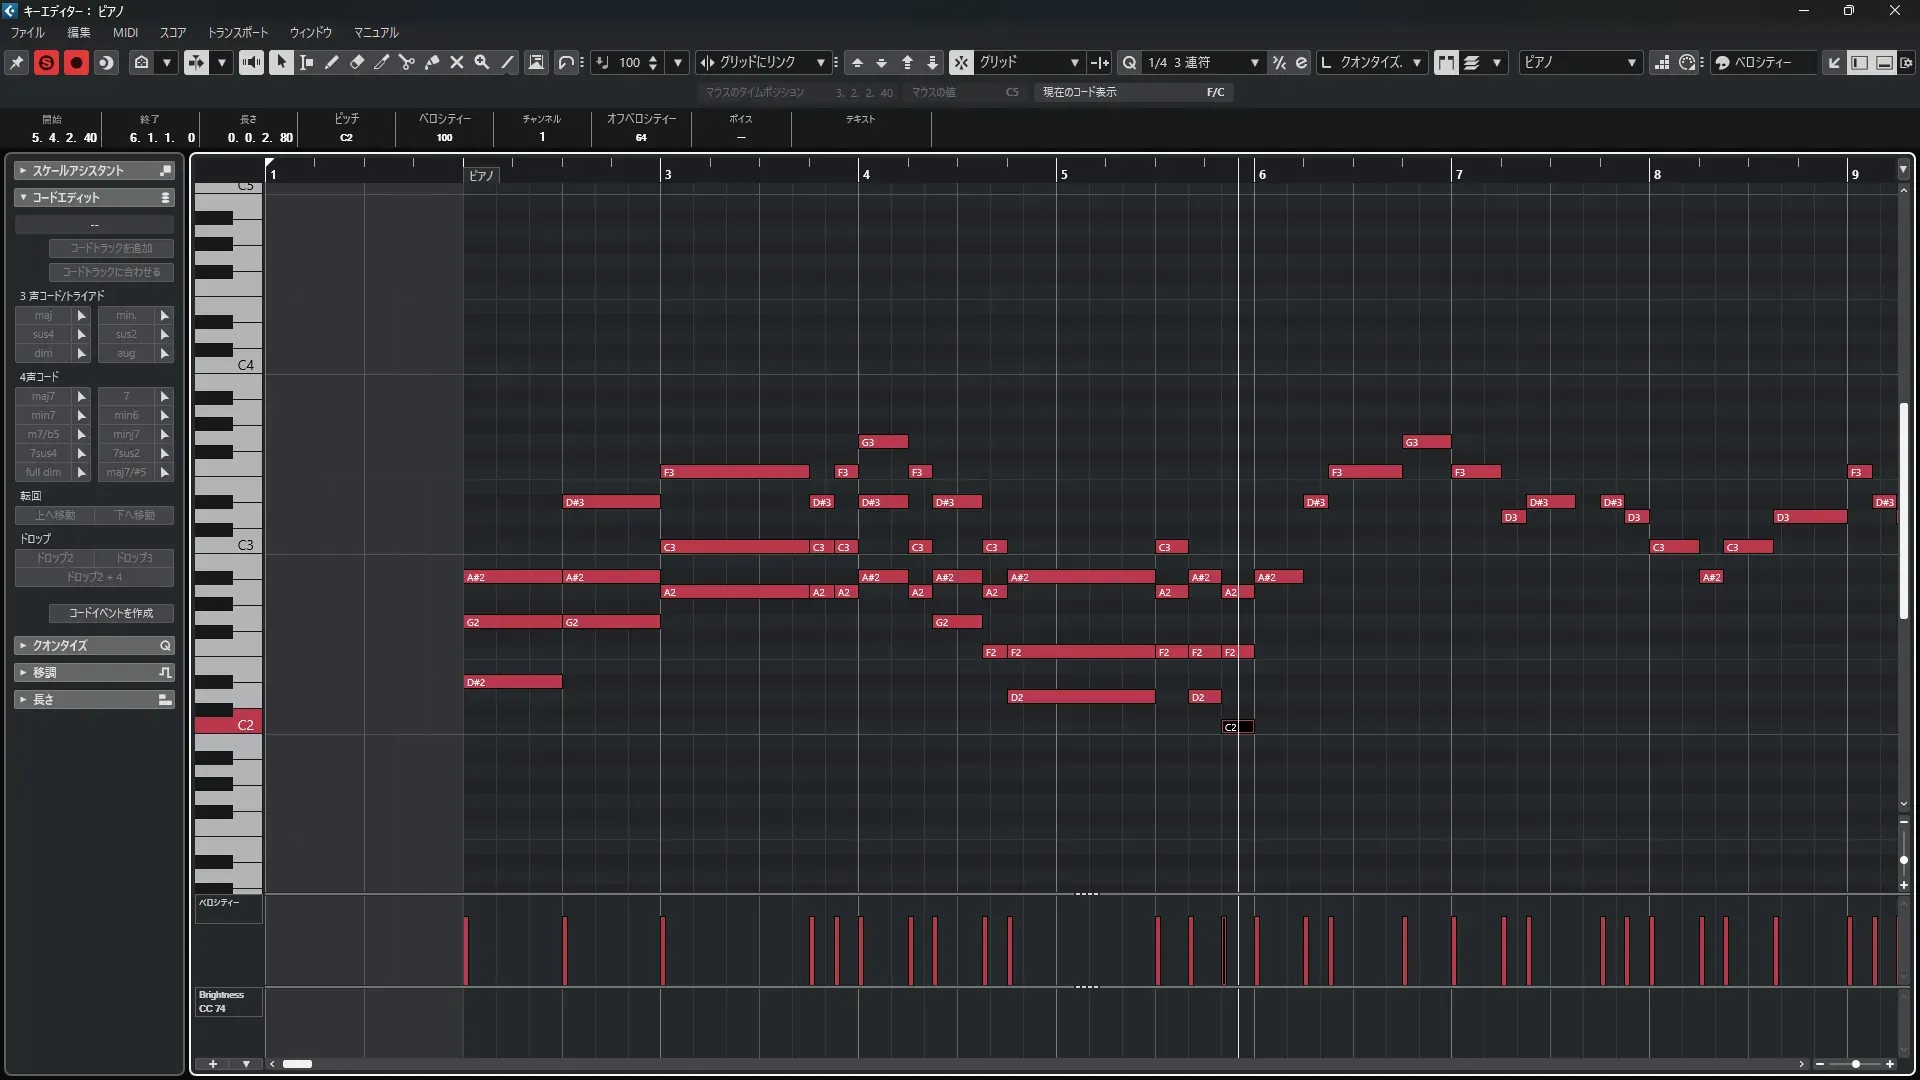Expand the クオンタイズ section in left panel
The height and width of the screenshot is (1080, 1920).
[94, 646]
